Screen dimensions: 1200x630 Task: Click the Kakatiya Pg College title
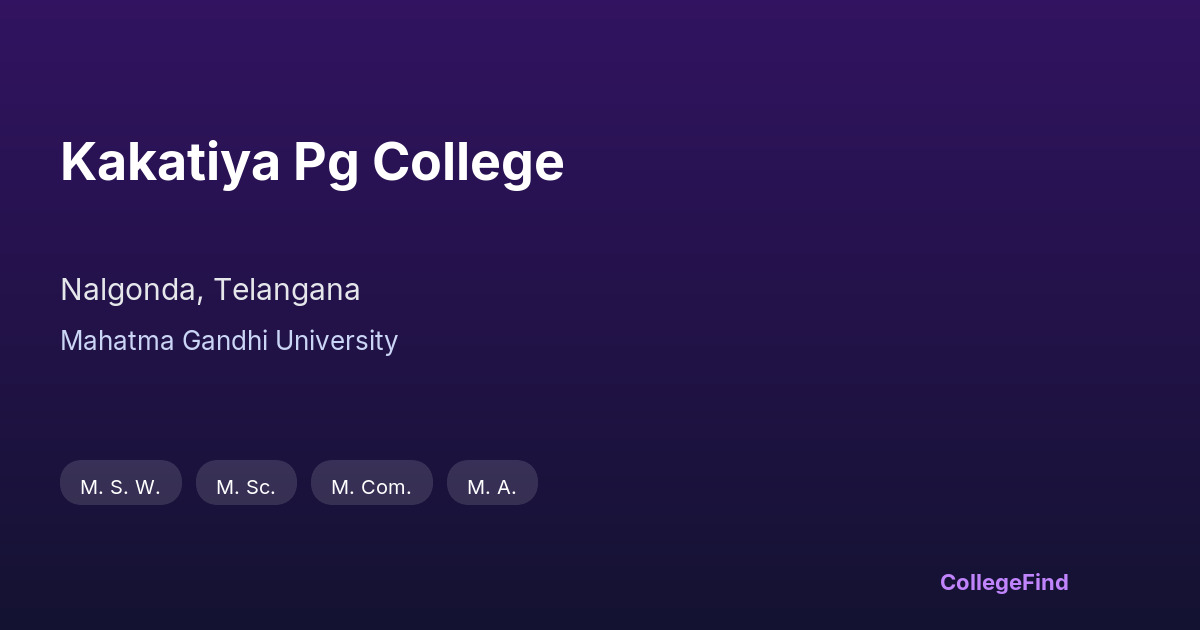coord(312,162)
